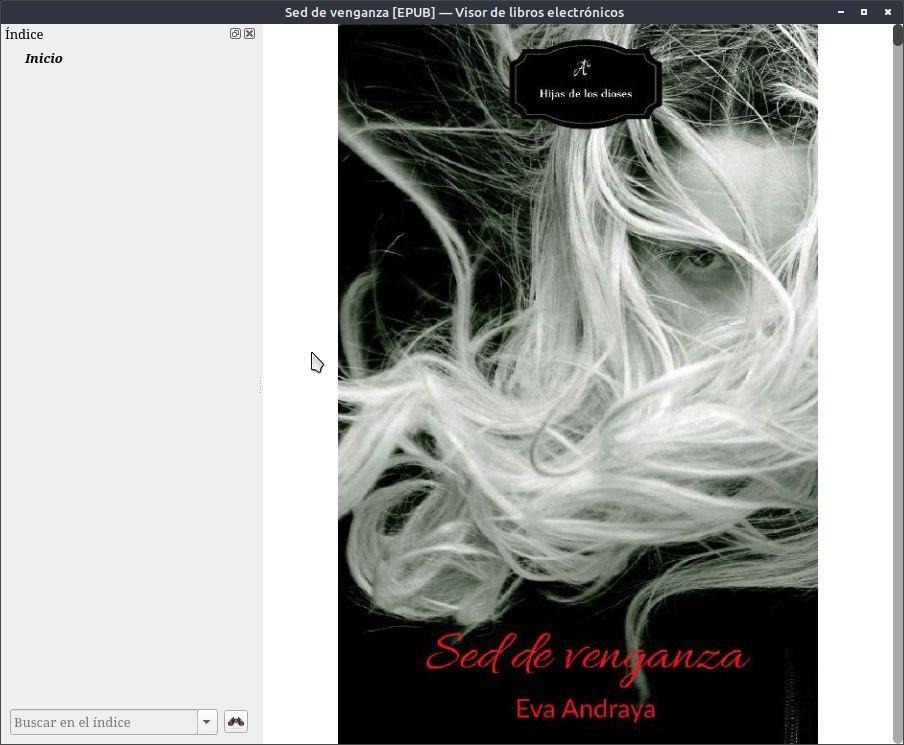The image size is (904, 745).
Task: Close the Índice panel
Action: click(250, 33)
